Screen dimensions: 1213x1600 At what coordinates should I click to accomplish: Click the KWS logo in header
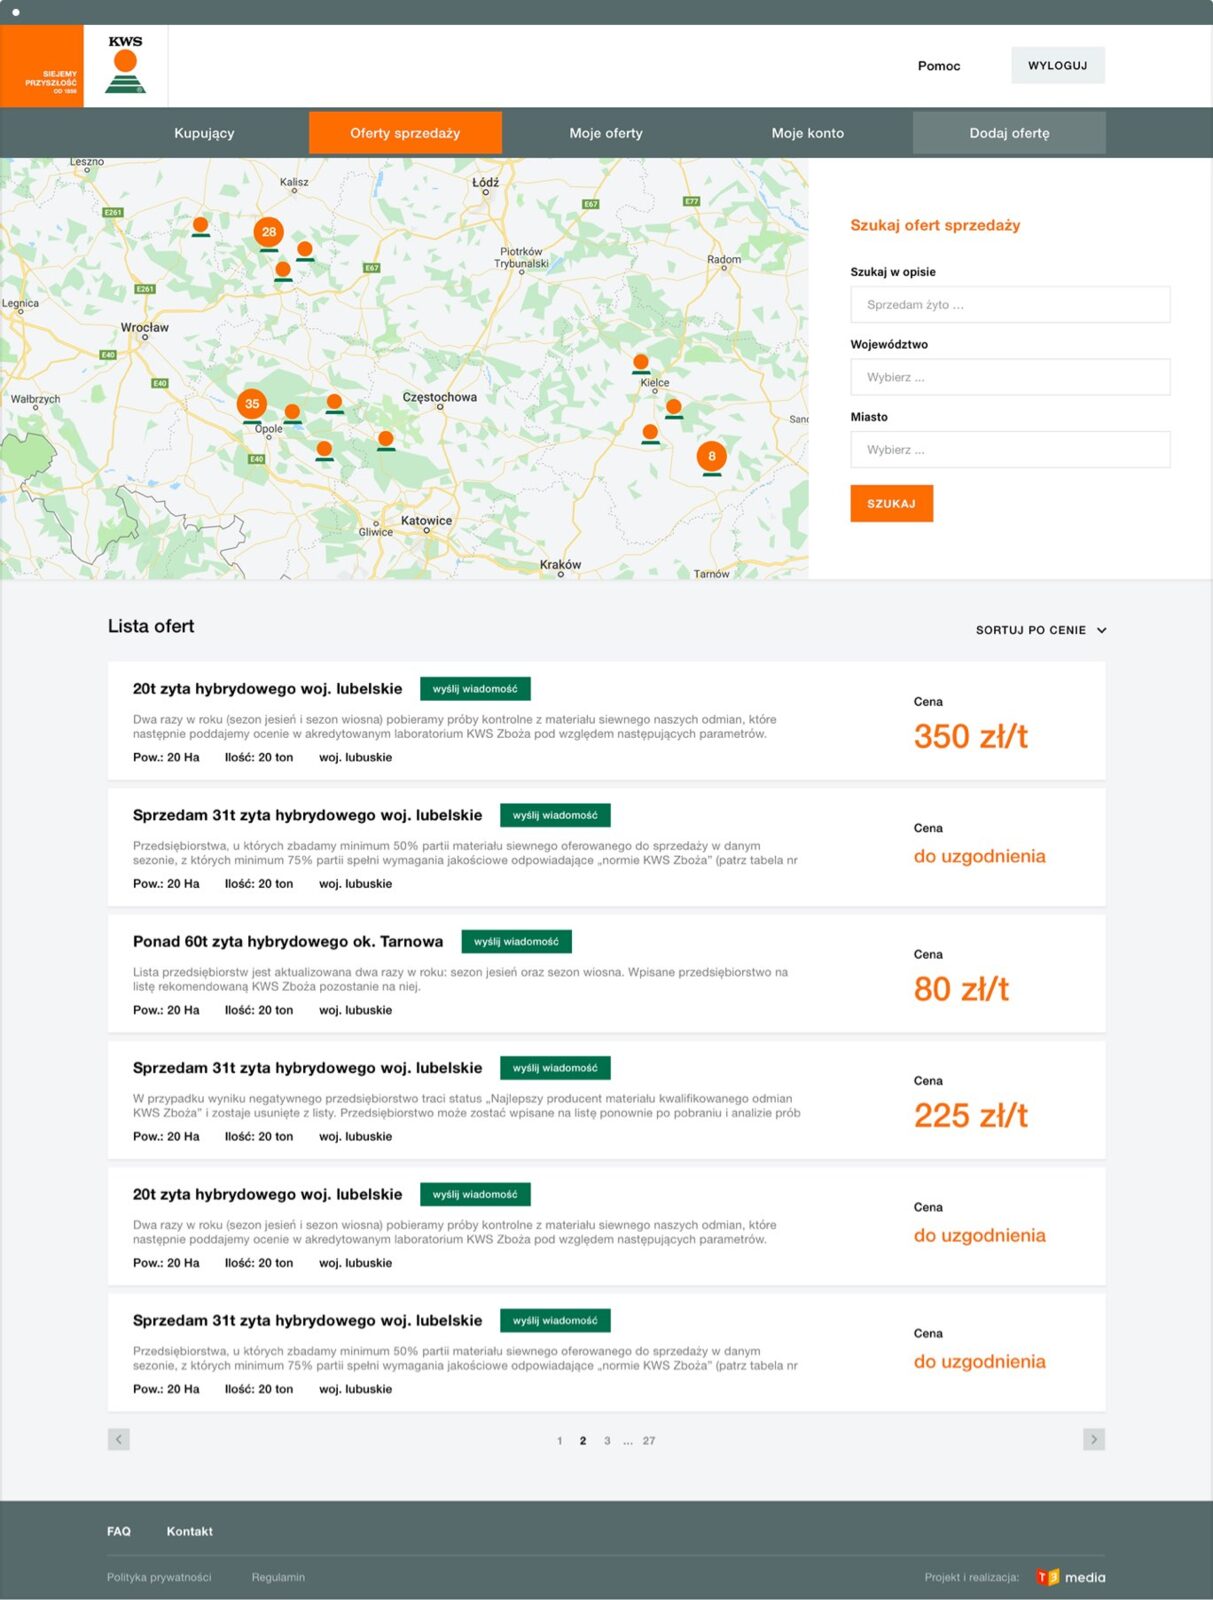126,65
